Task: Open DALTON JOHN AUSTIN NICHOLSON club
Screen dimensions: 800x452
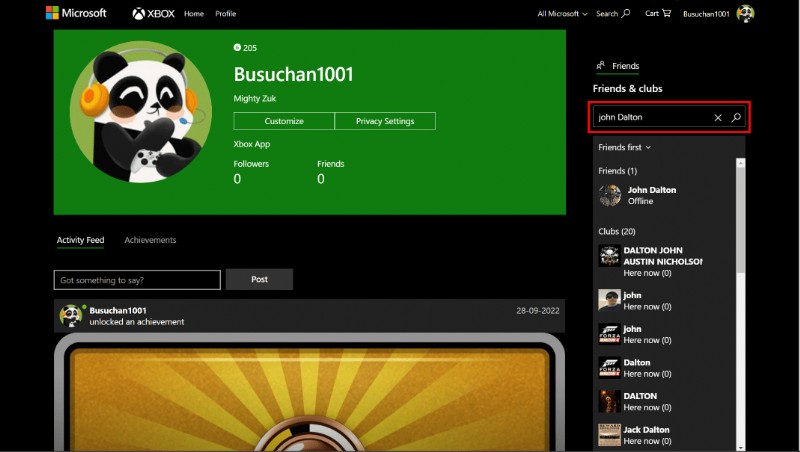Action: tap(663, 261)
